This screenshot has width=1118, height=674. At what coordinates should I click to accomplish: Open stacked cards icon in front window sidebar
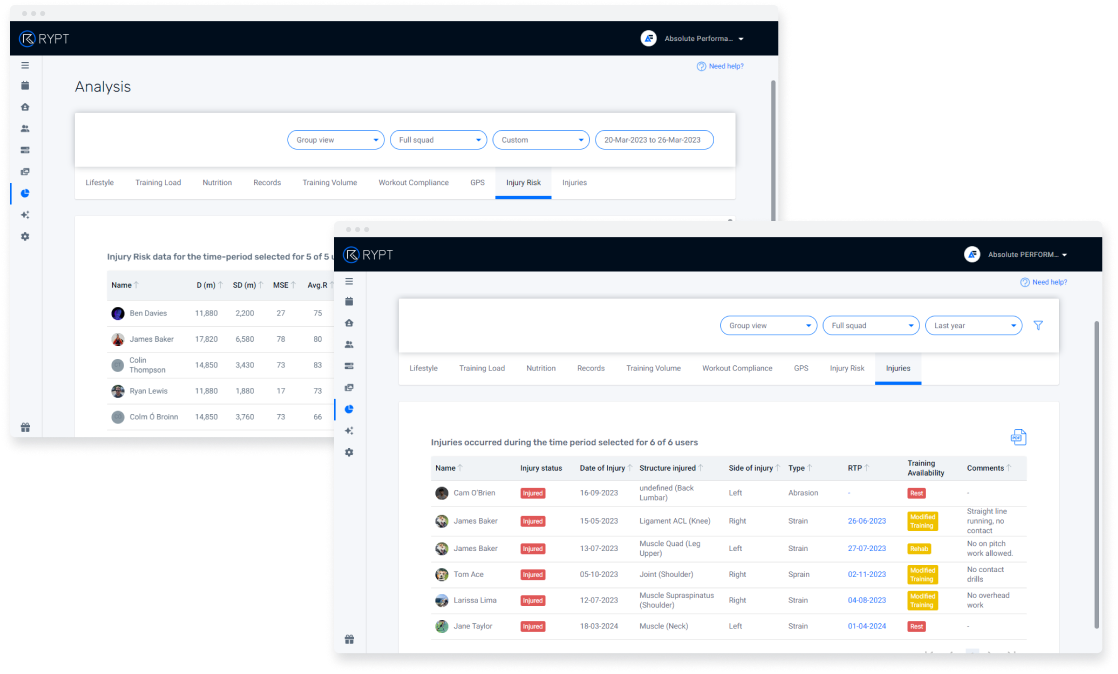(349, 366)
